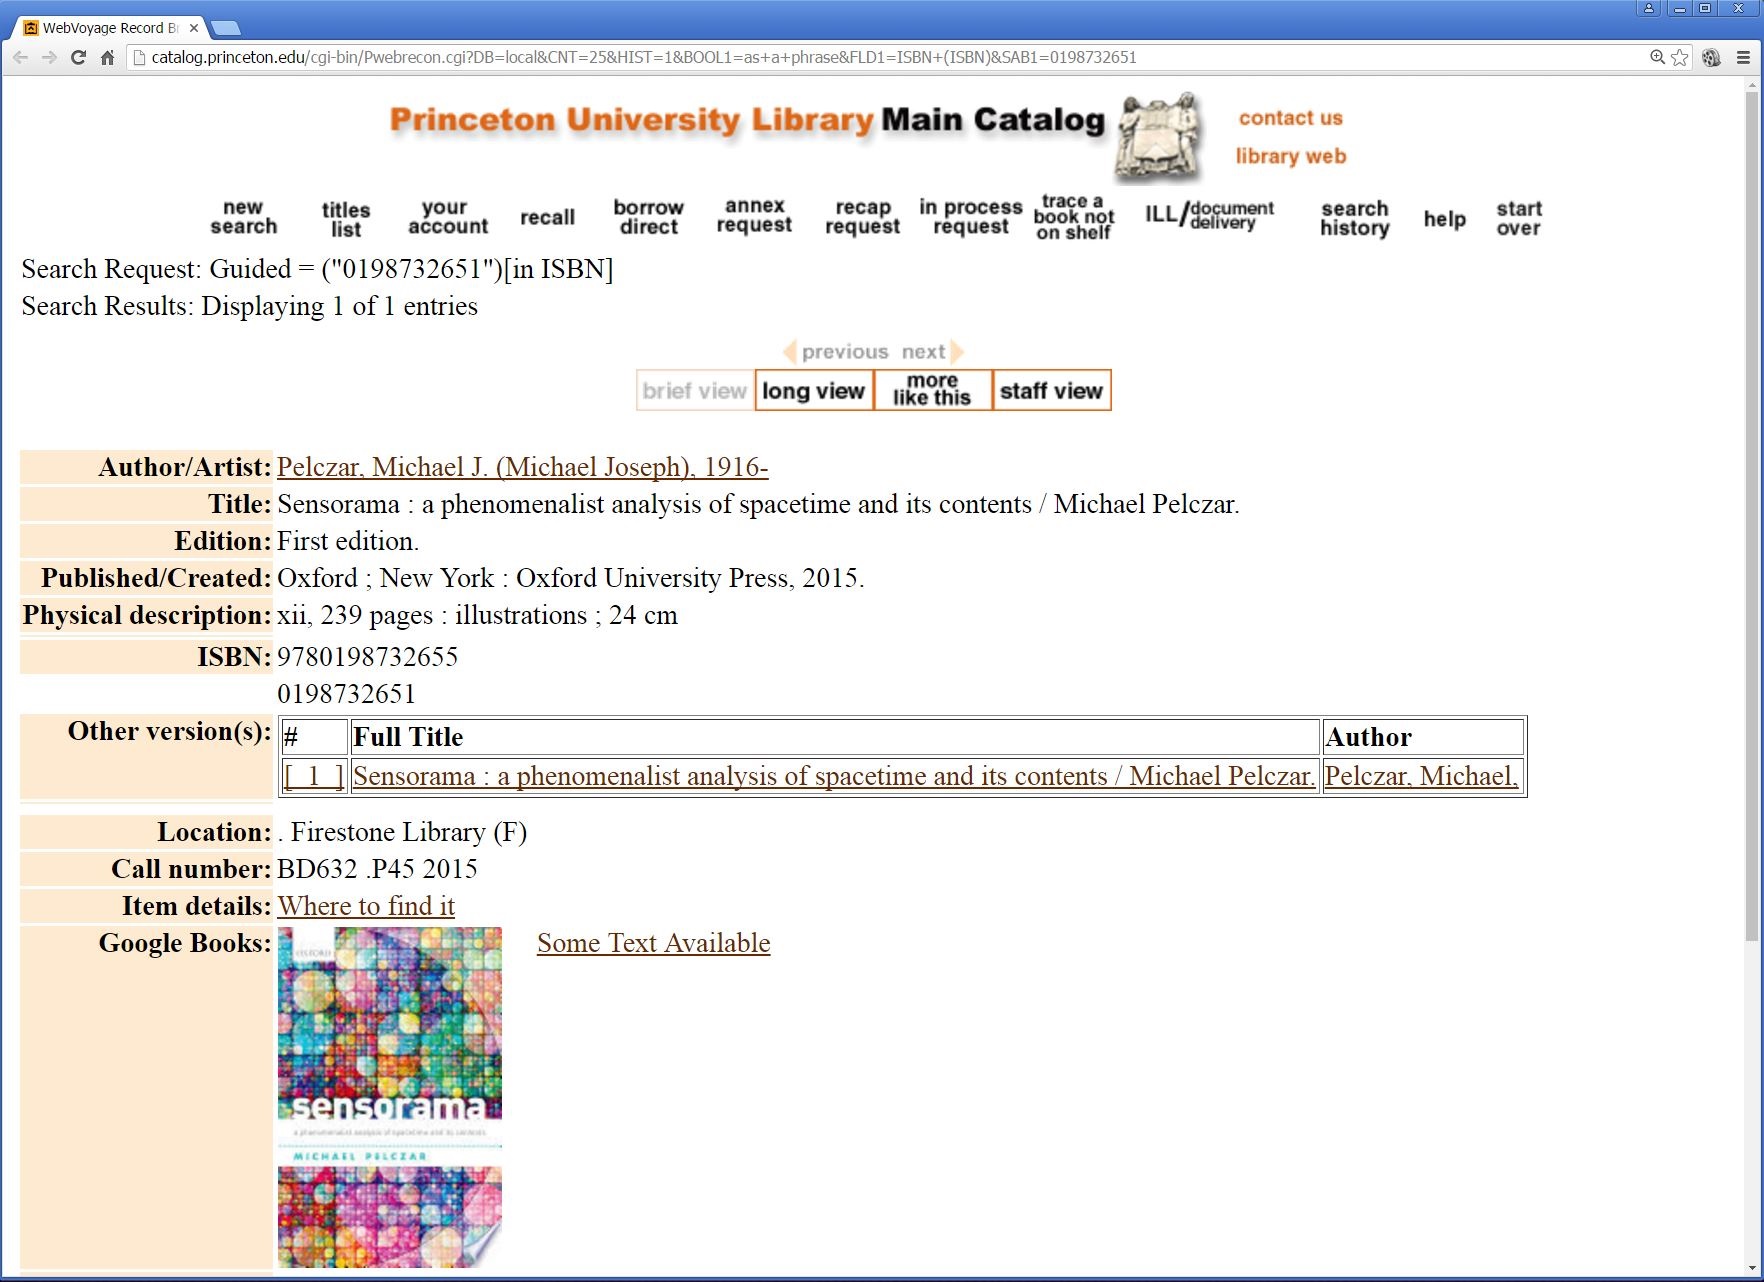This screenshot has height=1282, width=1764.
Task: Open the browser home page icon
Action: click(107, 58)
